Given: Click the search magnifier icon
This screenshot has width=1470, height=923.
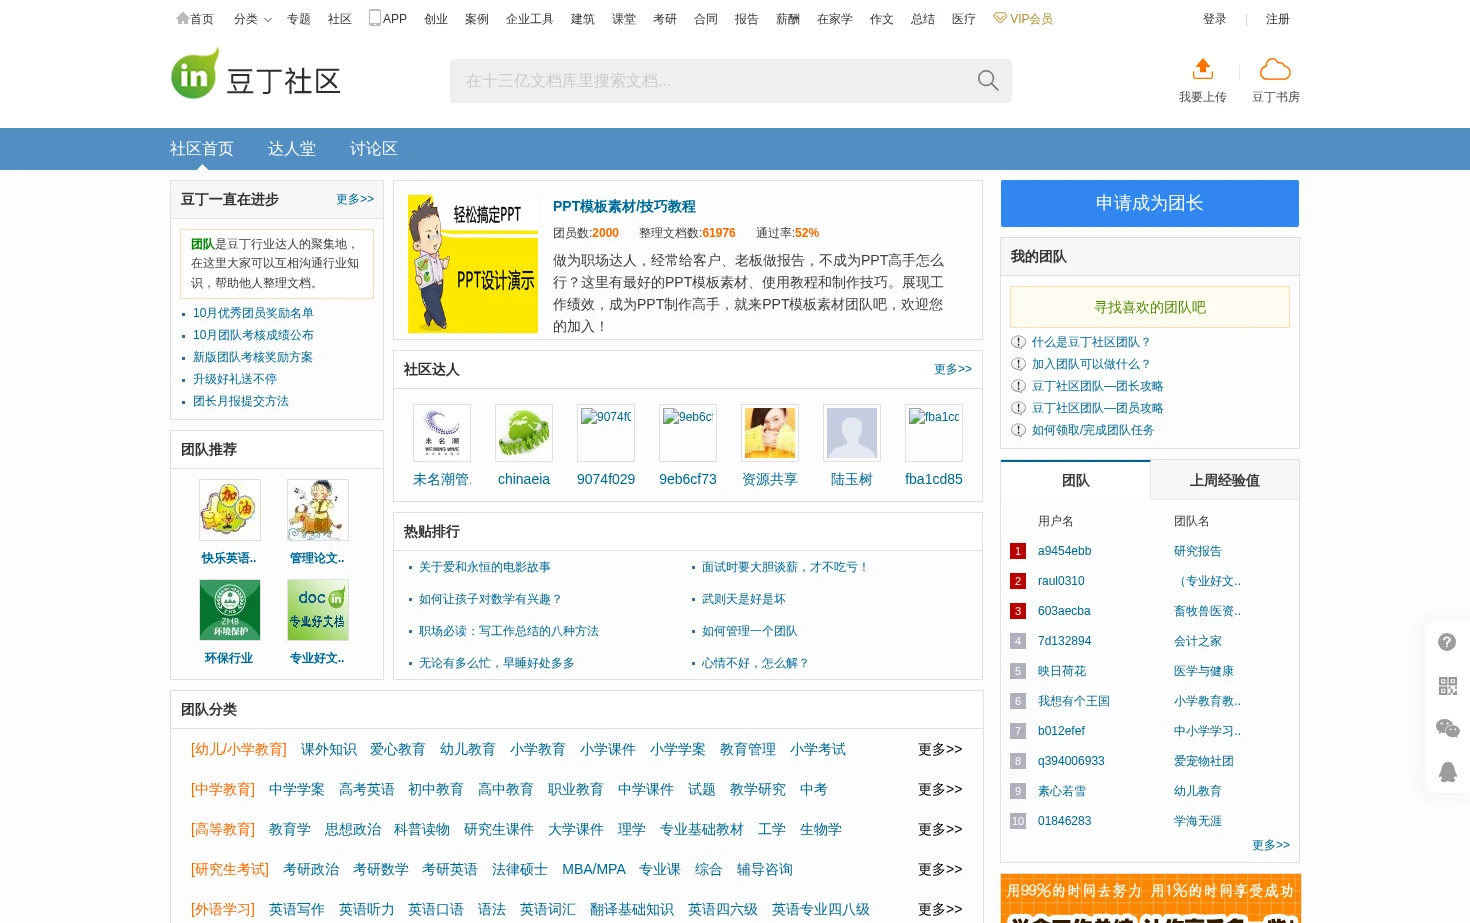Looking at the screenshot, I should pos(988,81).
